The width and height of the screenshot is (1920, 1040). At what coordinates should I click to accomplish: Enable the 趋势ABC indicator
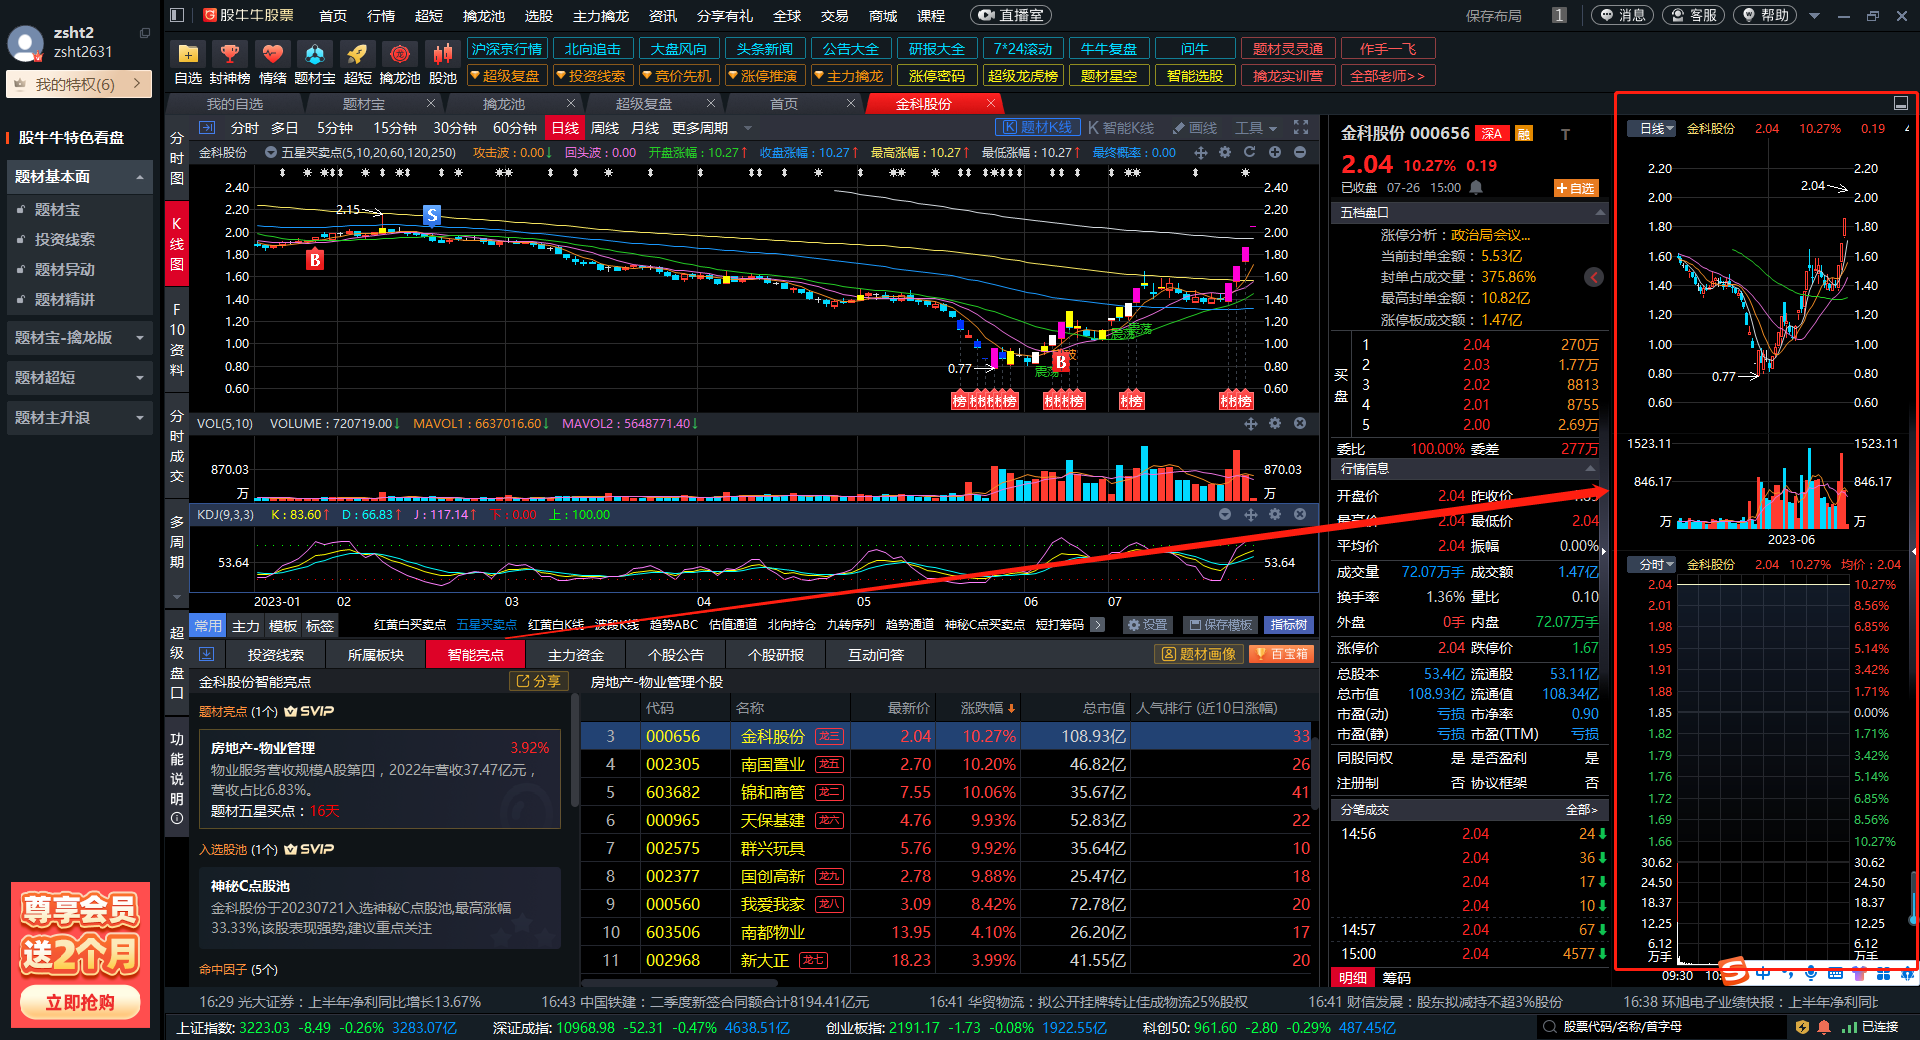[x=674, y=624]
